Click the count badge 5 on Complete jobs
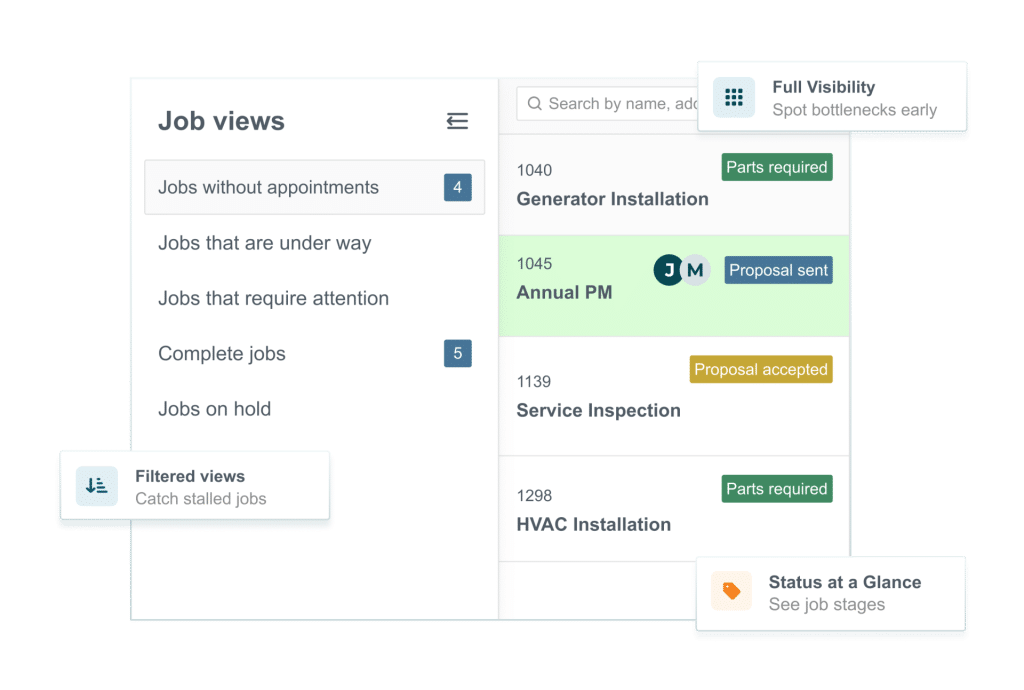 point(458,353)
